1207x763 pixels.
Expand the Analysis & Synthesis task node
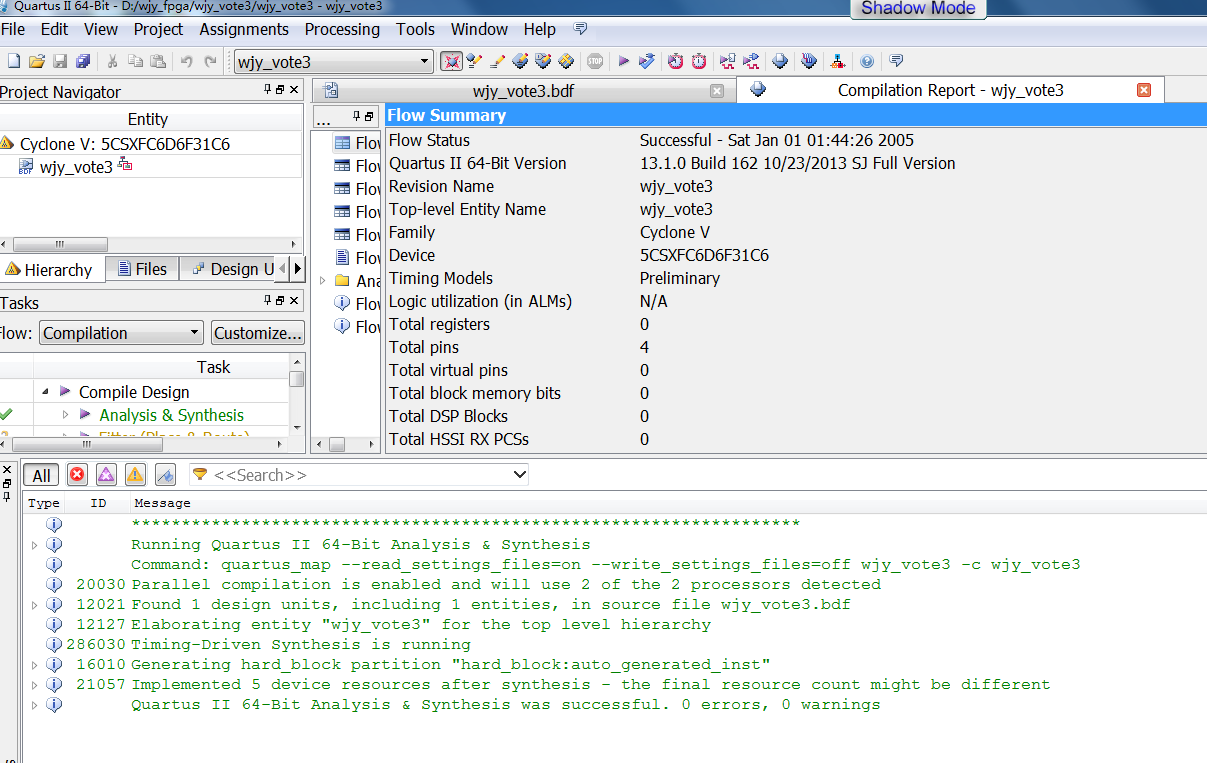click(66, 415)
